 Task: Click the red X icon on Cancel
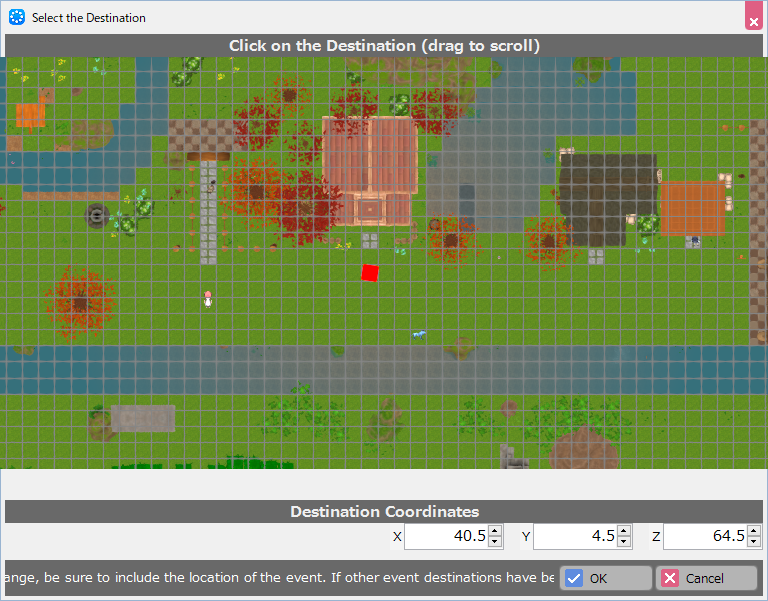pos(670,578)
